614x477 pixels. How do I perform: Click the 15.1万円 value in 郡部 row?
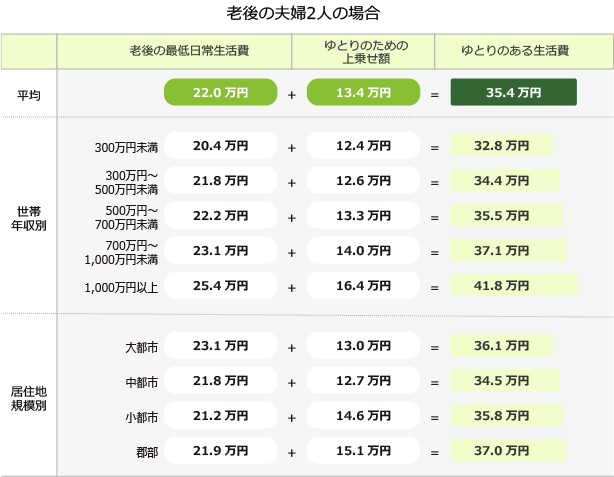[x=363, y=450]
